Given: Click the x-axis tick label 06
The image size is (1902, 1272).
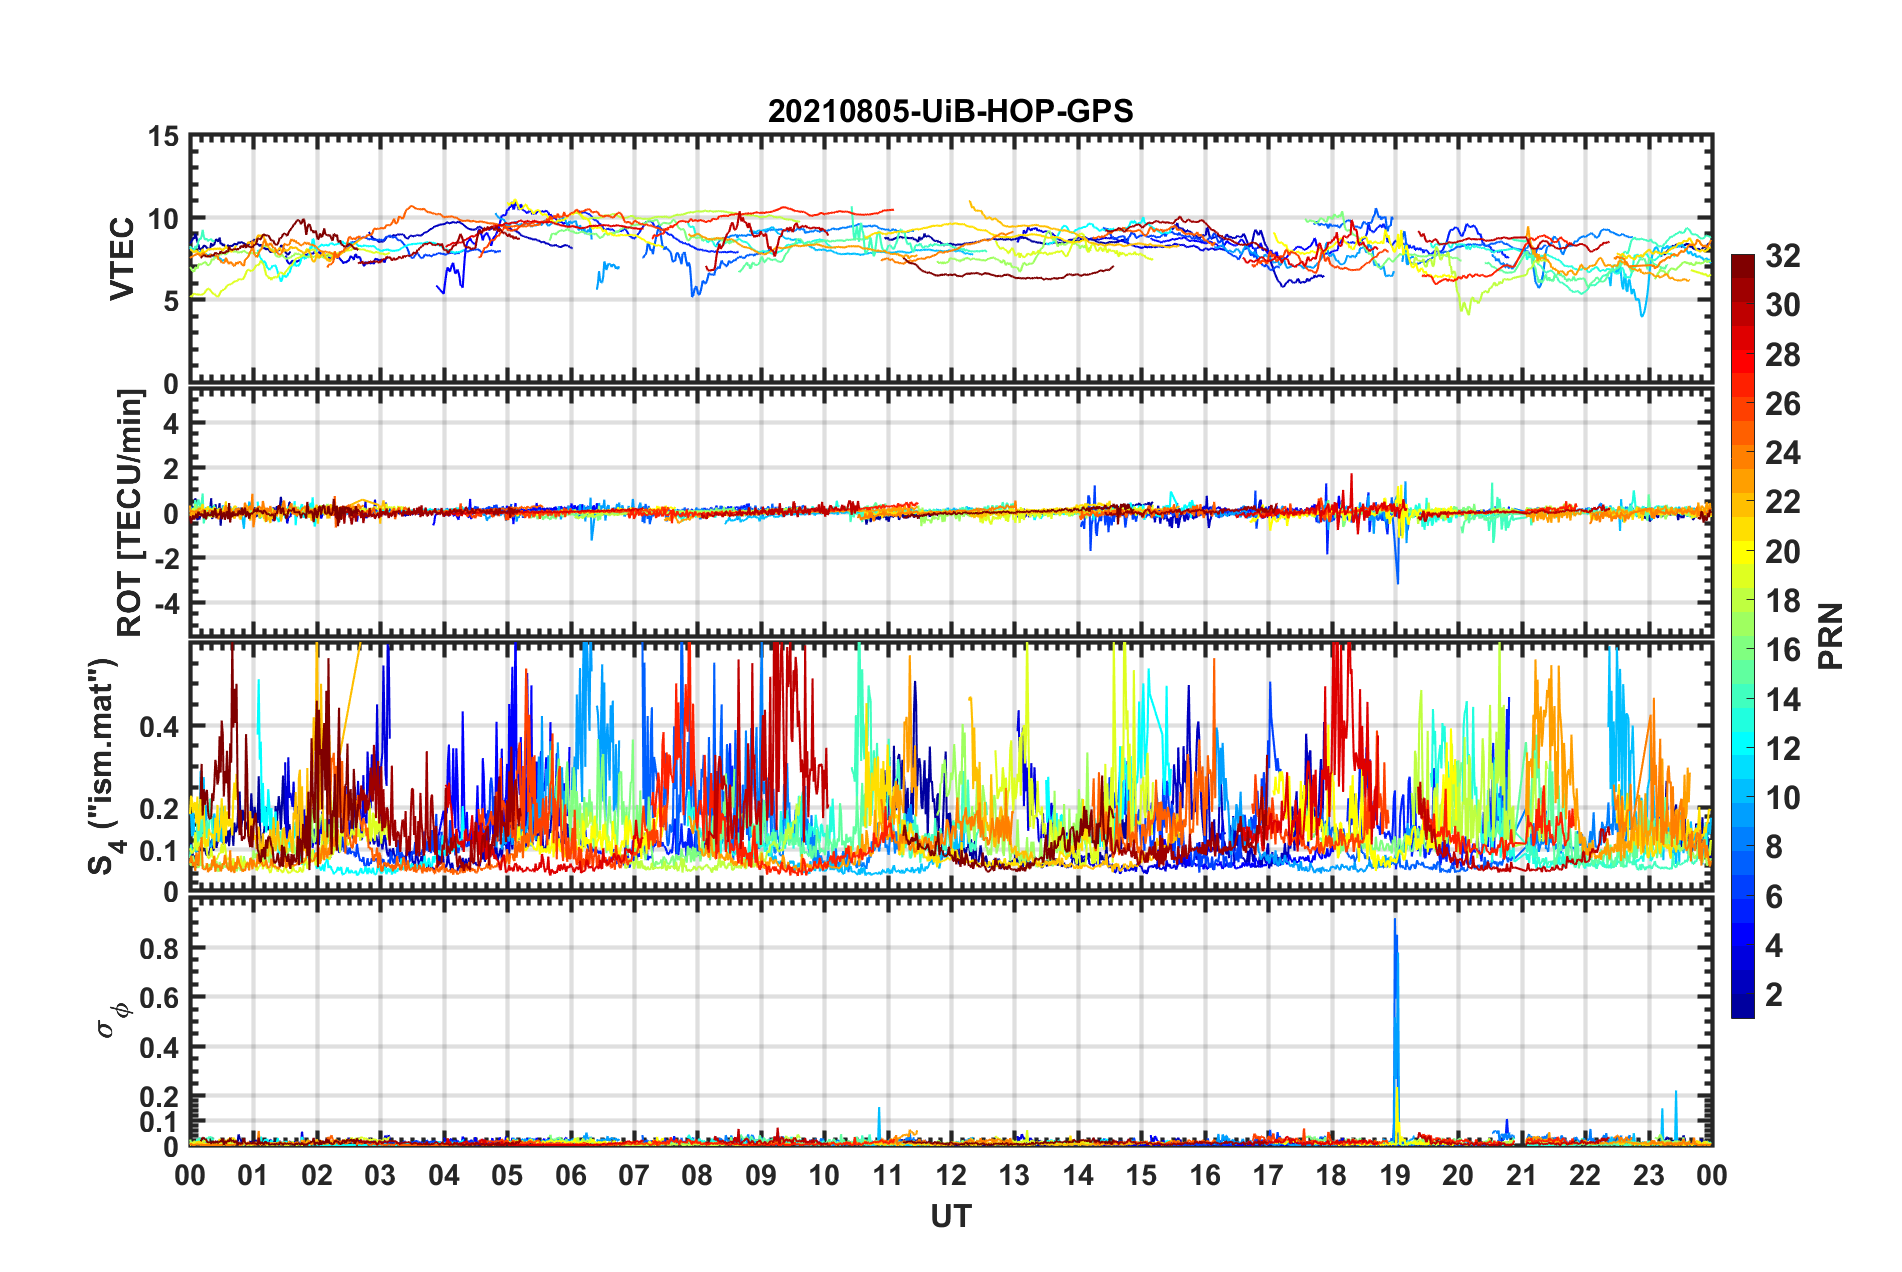Looking at the screenshot, I should point(571,1175).
